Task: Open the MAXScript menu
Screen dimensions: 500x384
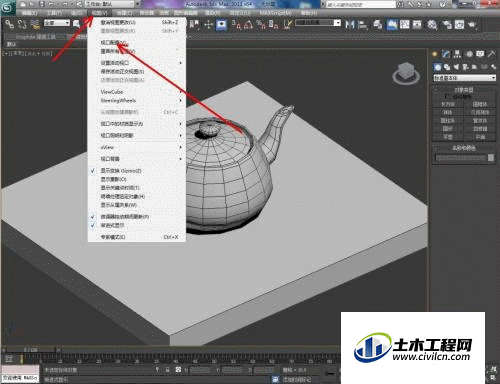Action: (x=275, y=13)
